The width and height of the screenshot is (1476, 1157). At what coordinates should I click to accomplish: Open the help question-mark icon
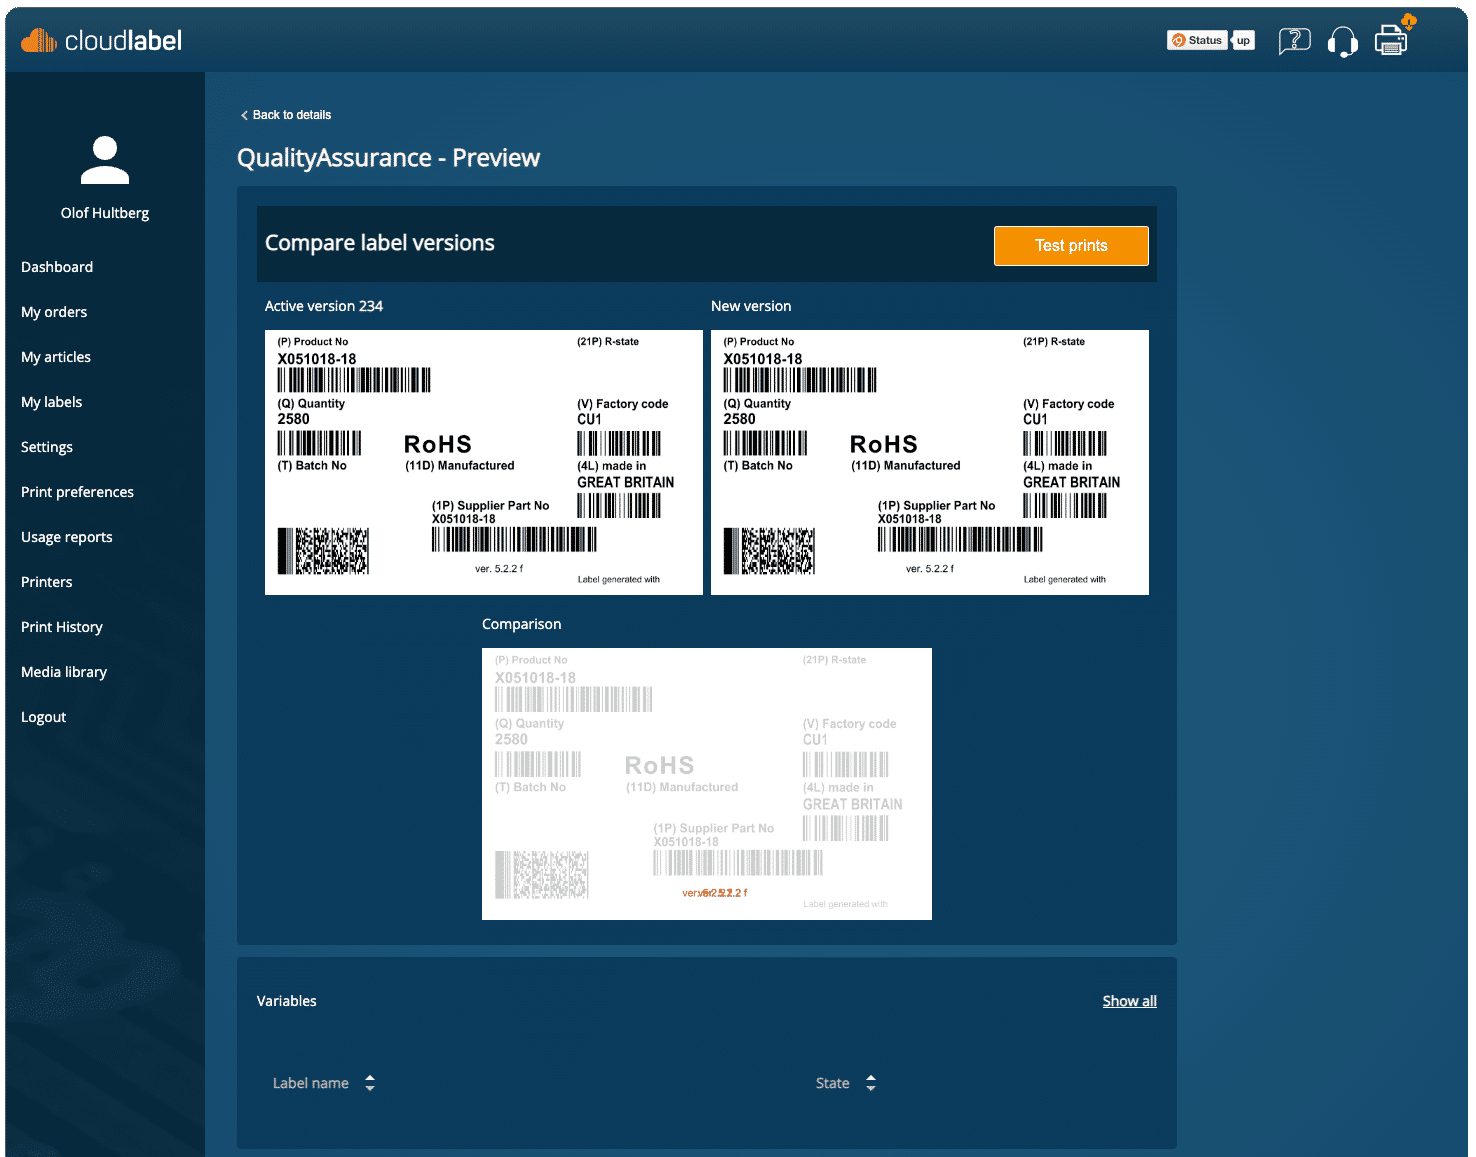click(1294, 40)
